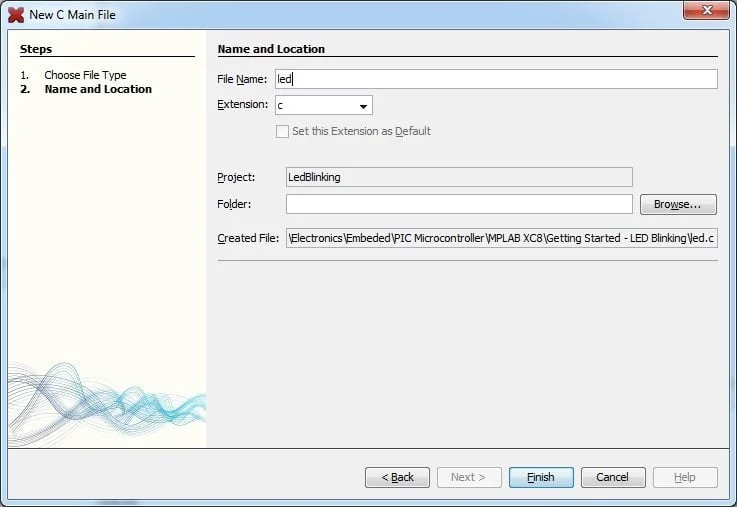The height and width of the screenshot is (507, 737).
Task: Click the Help button
Action: coord(685,477)
